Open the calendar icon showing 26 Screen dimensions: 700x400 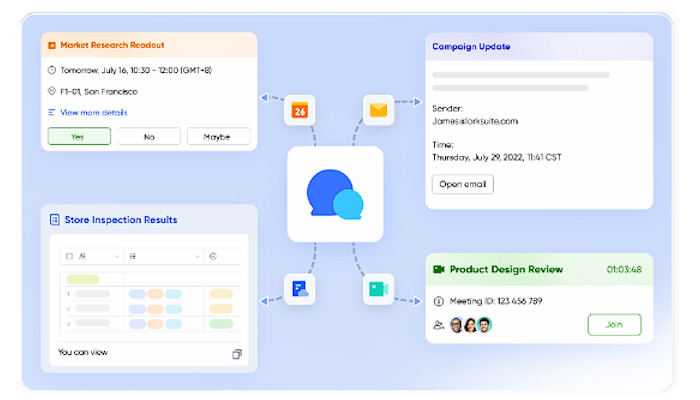click(x=299, y=110)
